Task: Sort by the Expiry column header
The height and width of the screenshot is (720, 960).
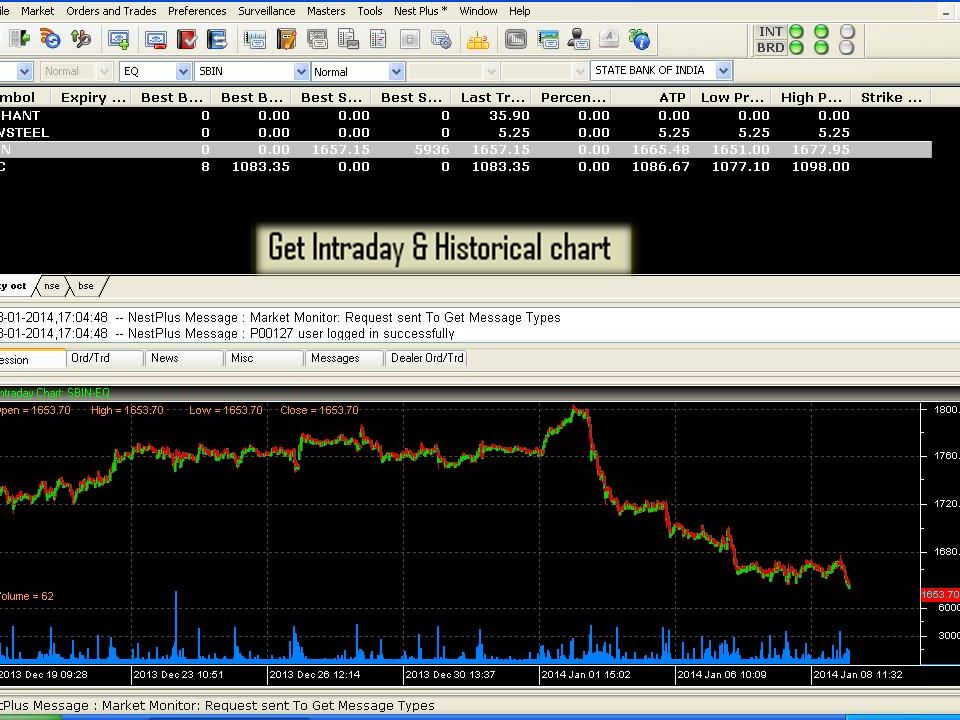Action: click(x=91, y=97)
